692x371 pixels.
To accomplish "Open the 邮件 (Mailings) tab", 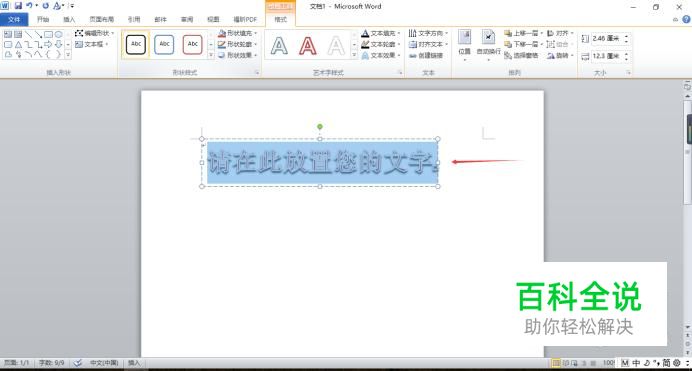I will [x=160, y=19].
